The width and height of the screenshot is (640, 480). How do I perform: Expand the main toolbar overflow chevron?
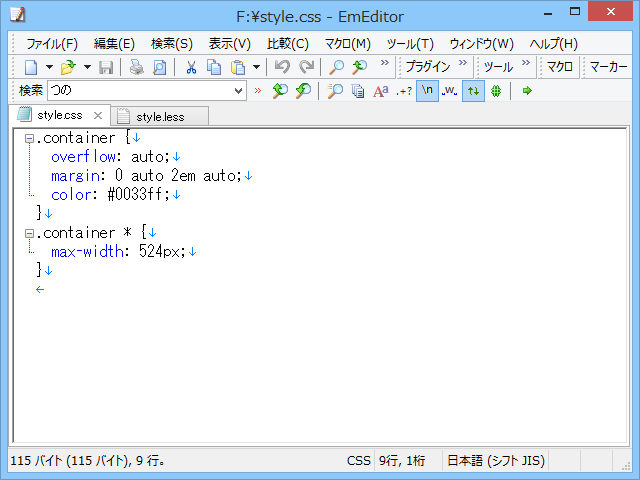click(x=384, y=63)
